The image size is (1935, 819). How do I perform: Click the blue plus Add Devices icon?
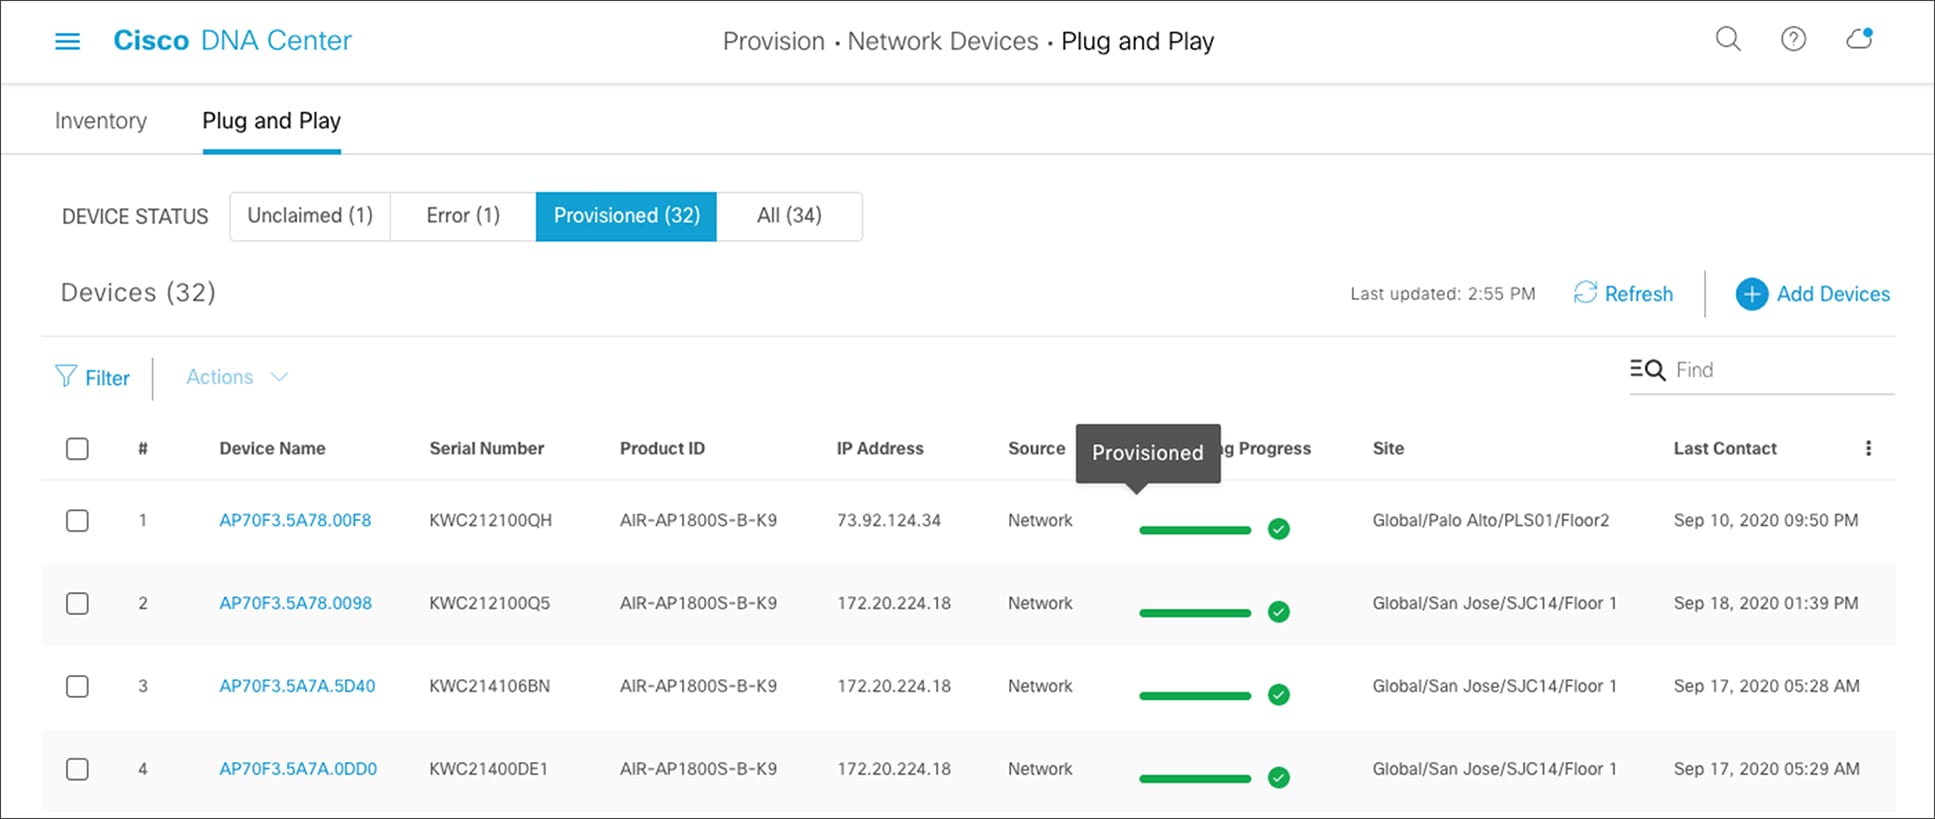point(1751,294)
